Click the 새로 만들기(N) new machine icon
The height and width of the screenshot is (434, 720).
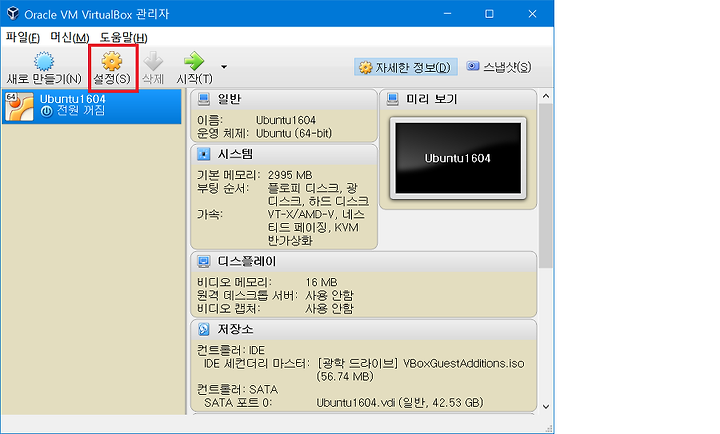44,61
